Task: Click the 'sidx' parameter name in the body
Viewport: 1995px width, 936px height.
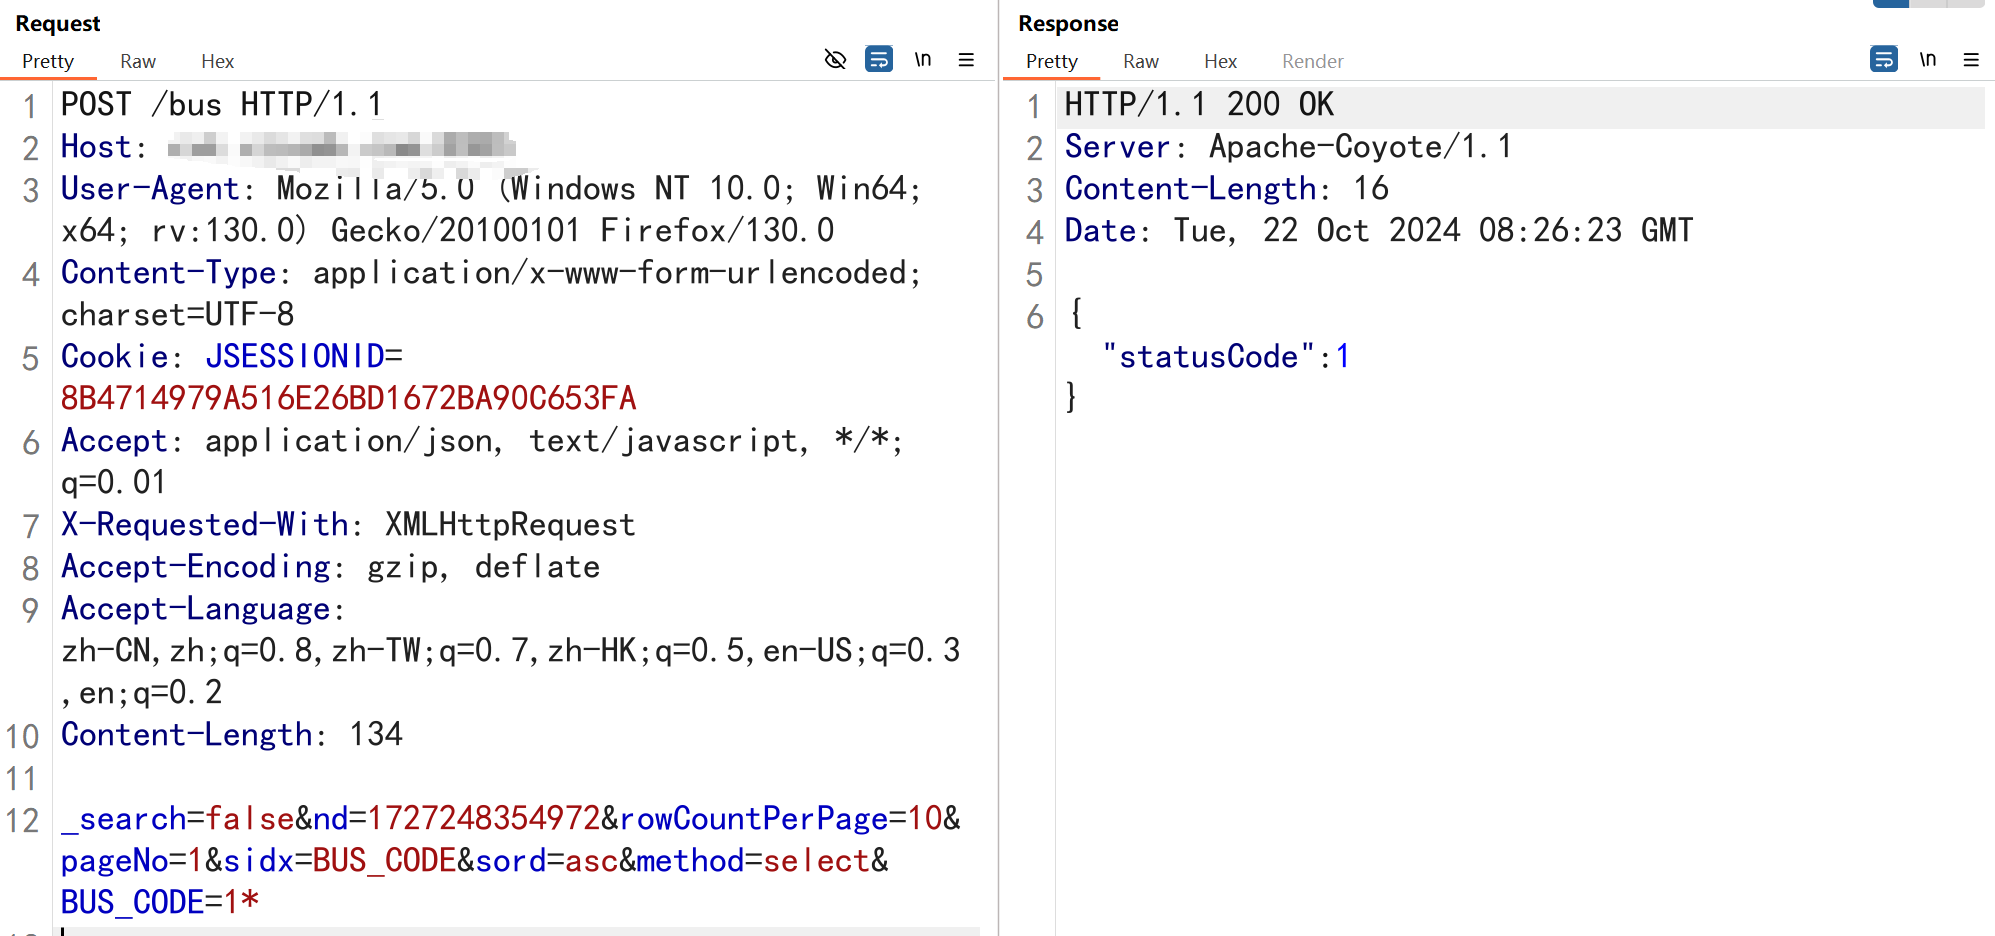Action: pos(259,861)
